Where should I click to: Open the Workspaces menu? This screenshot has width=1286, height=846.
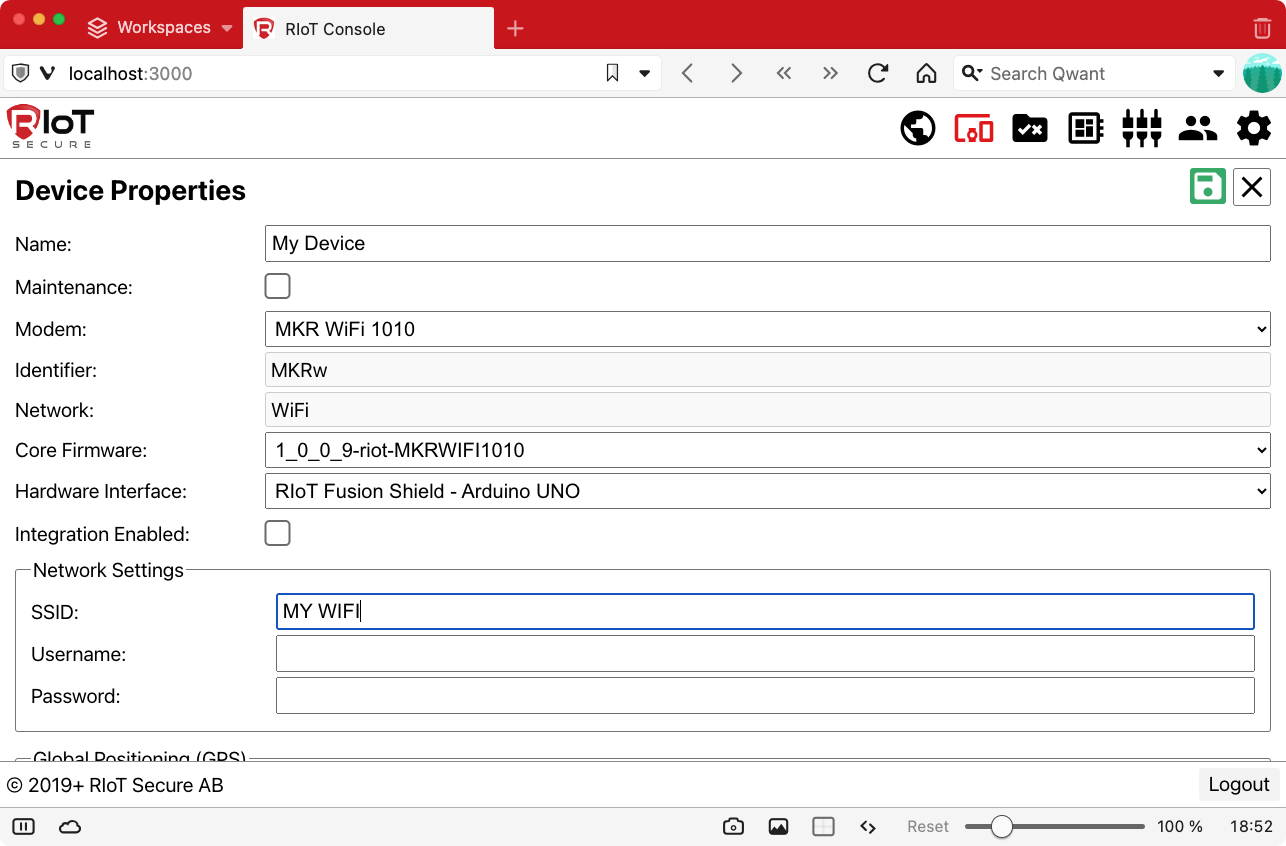[160, 28]
